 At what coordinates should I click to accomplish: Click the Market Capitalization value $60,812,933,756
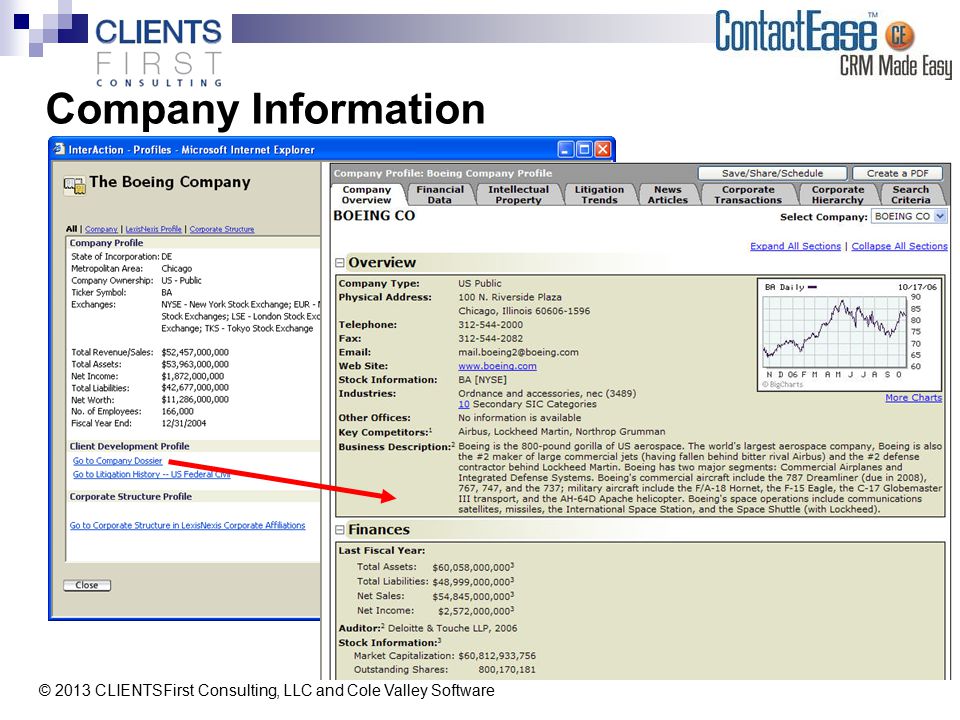click(x=497, y=655)
